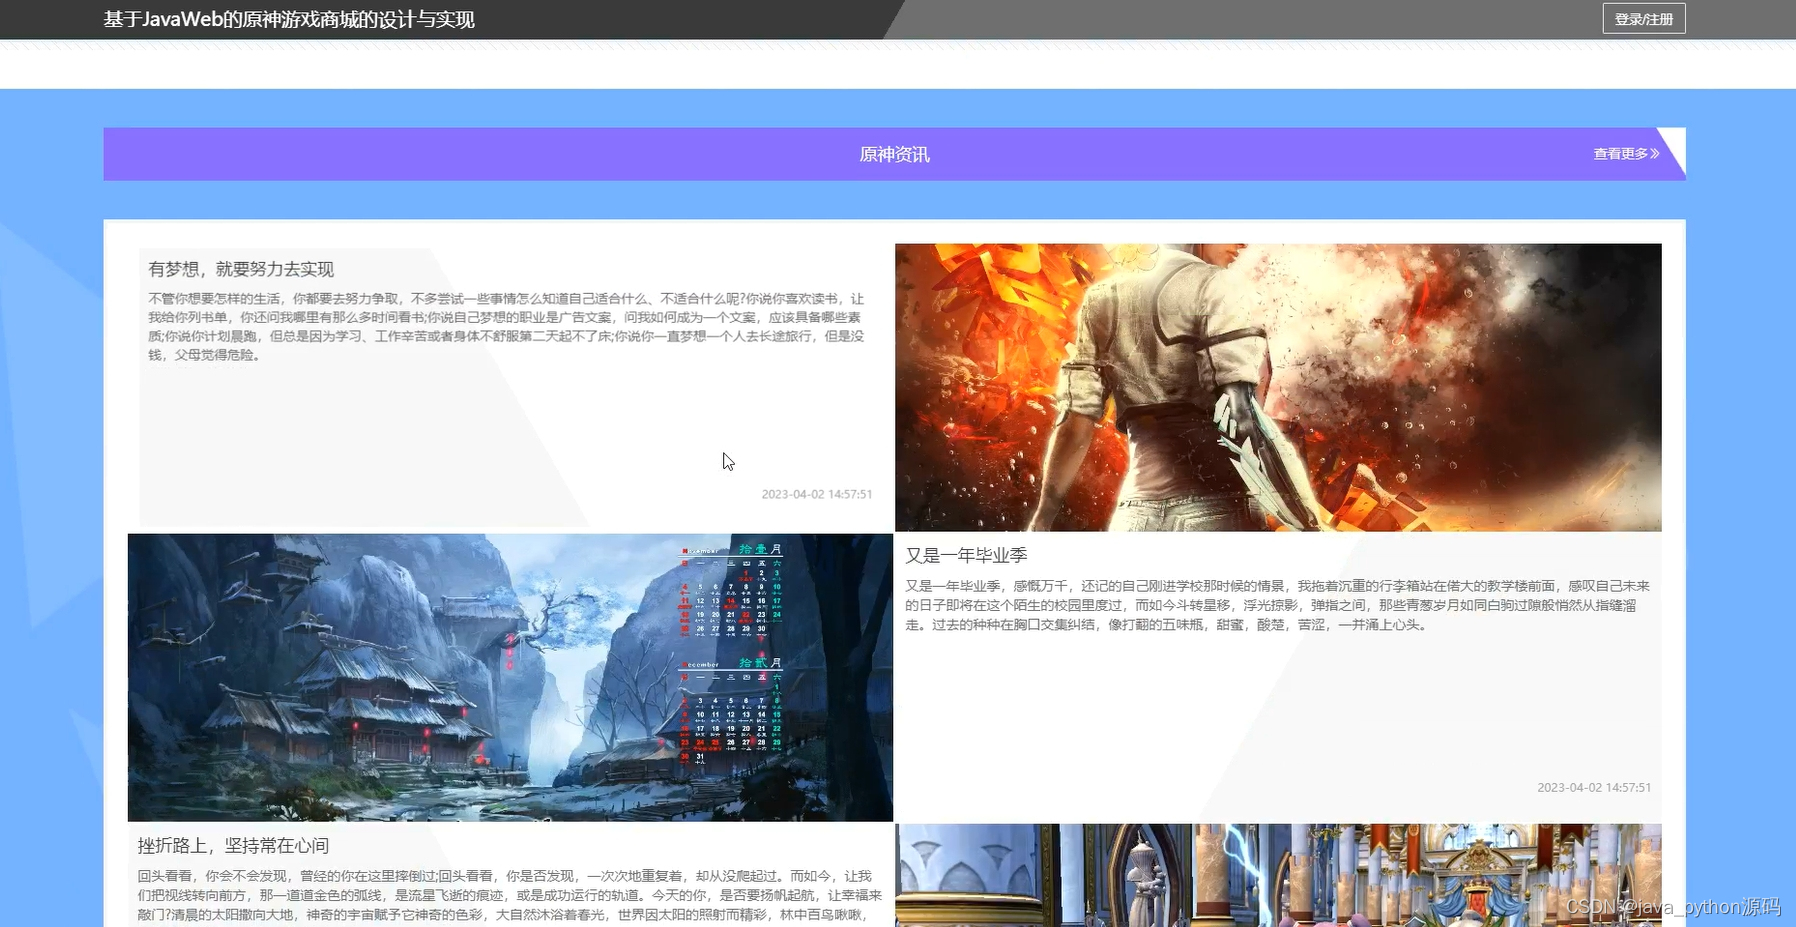Click summary text starting 回头看看，你会不会发现
The width and height of the screenshot is (1796, 927).
tap(510, 896)
